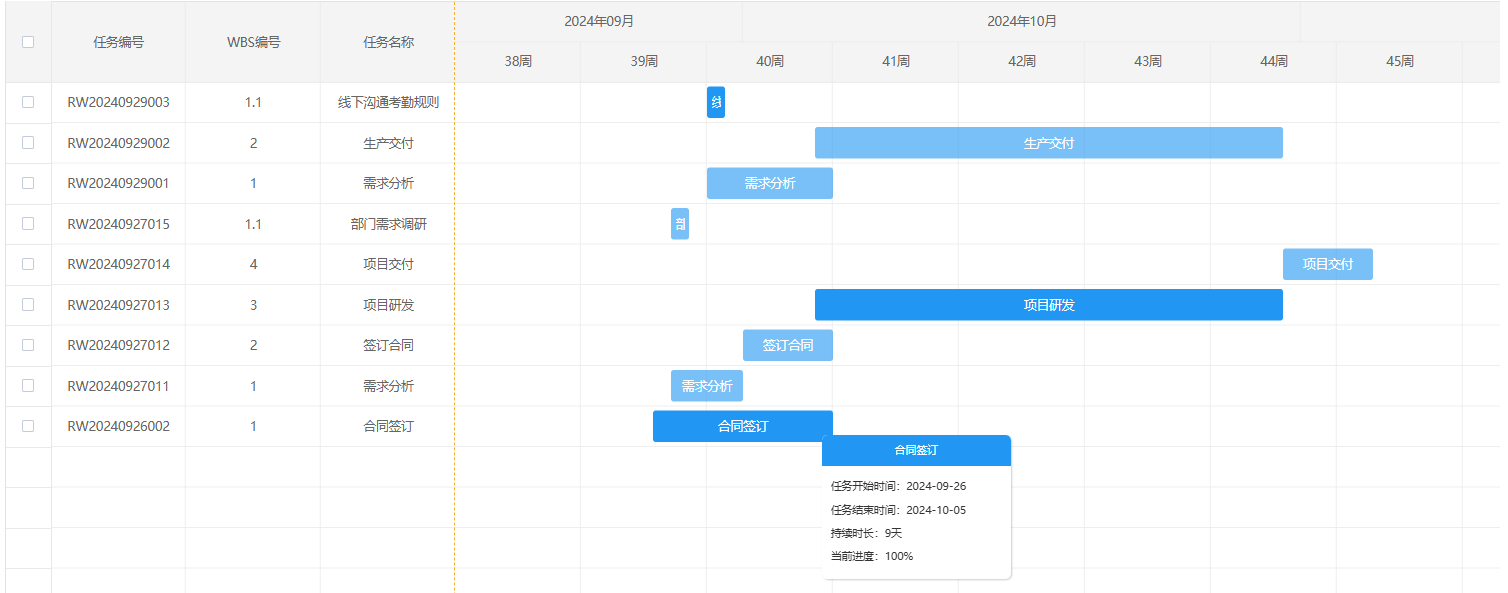This screenshot has height=593, width=1508.
Task: Click the task number cell RW20240927013
Action: click(118, 305)
